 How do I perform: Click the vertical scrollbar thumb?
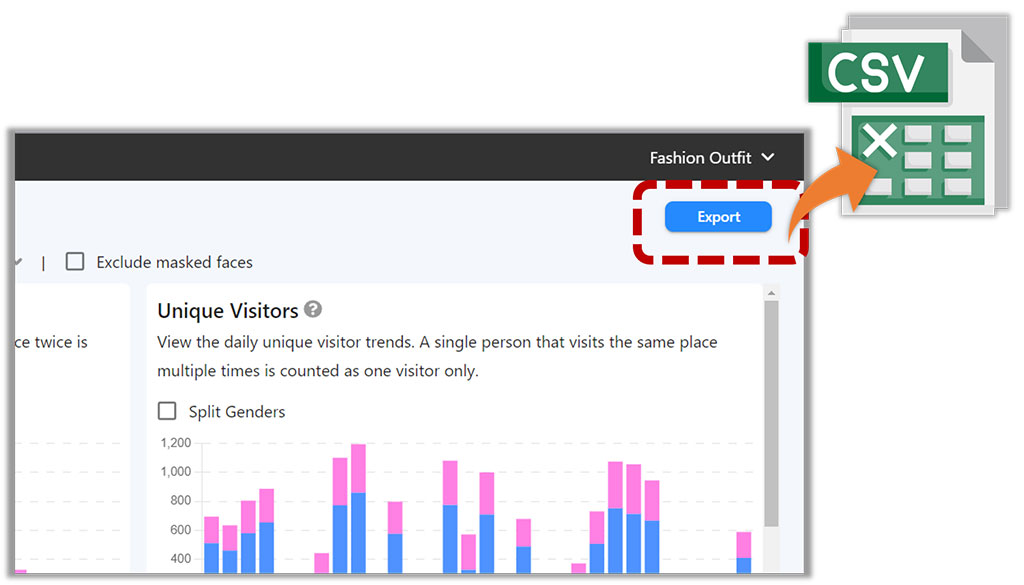[x=770, y=410]
